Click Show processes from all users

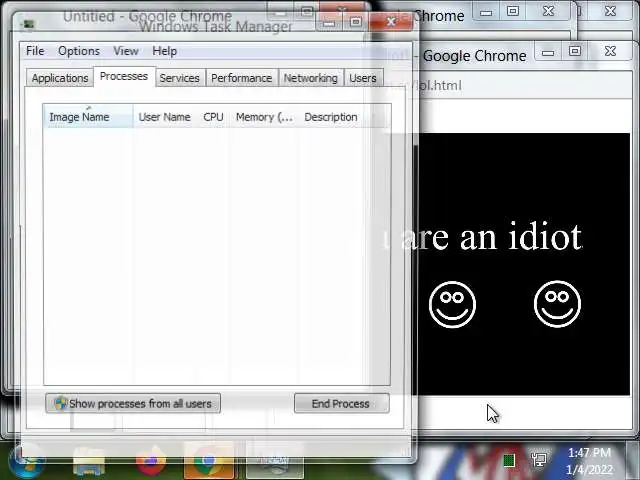[x=133, y=403]
